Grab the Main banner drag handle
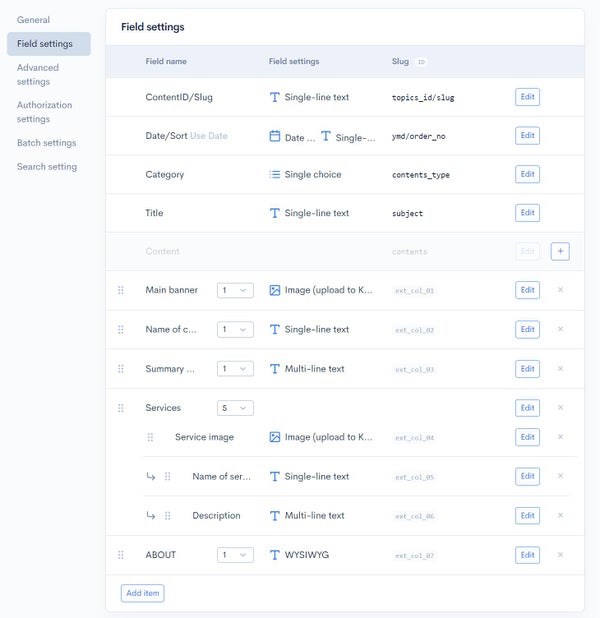Image resolution: width=600 pixels, height=618 pixels. (121, 290)
